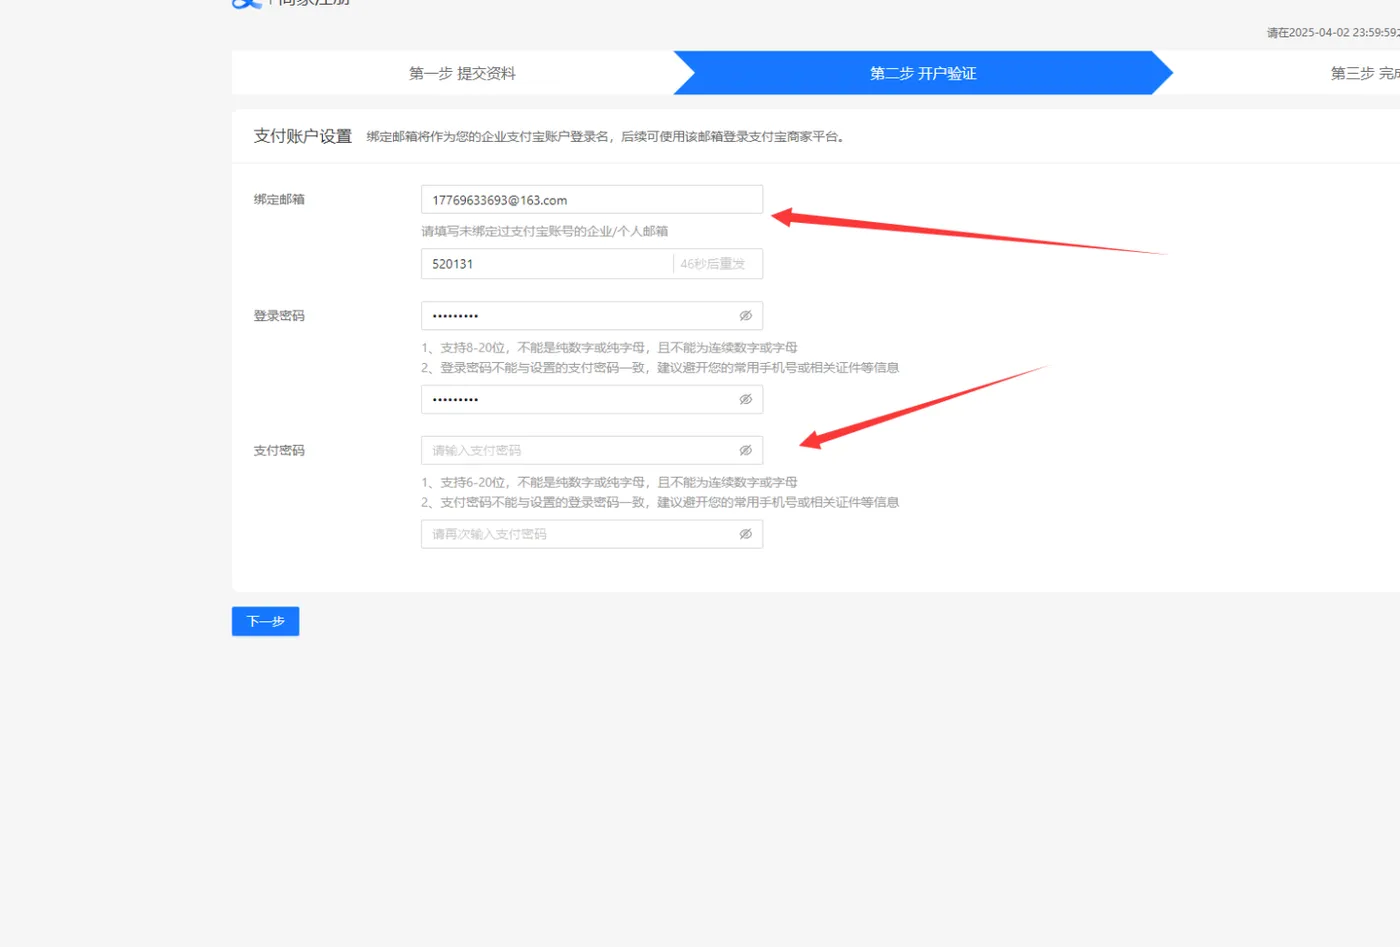Click the 绑定邮箱 field label
The height and width of the screenshot is (947, 1400).
pos(279,200)
